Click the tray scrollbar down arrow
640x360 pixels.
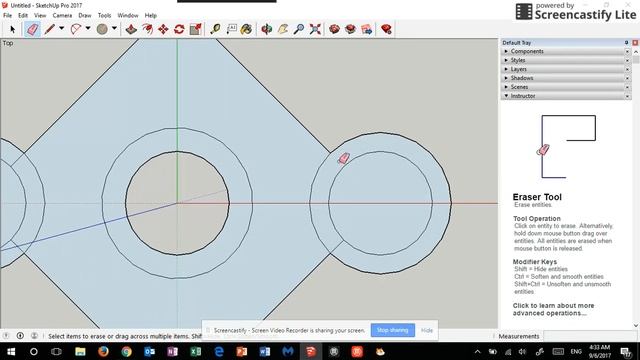(636, 326)
